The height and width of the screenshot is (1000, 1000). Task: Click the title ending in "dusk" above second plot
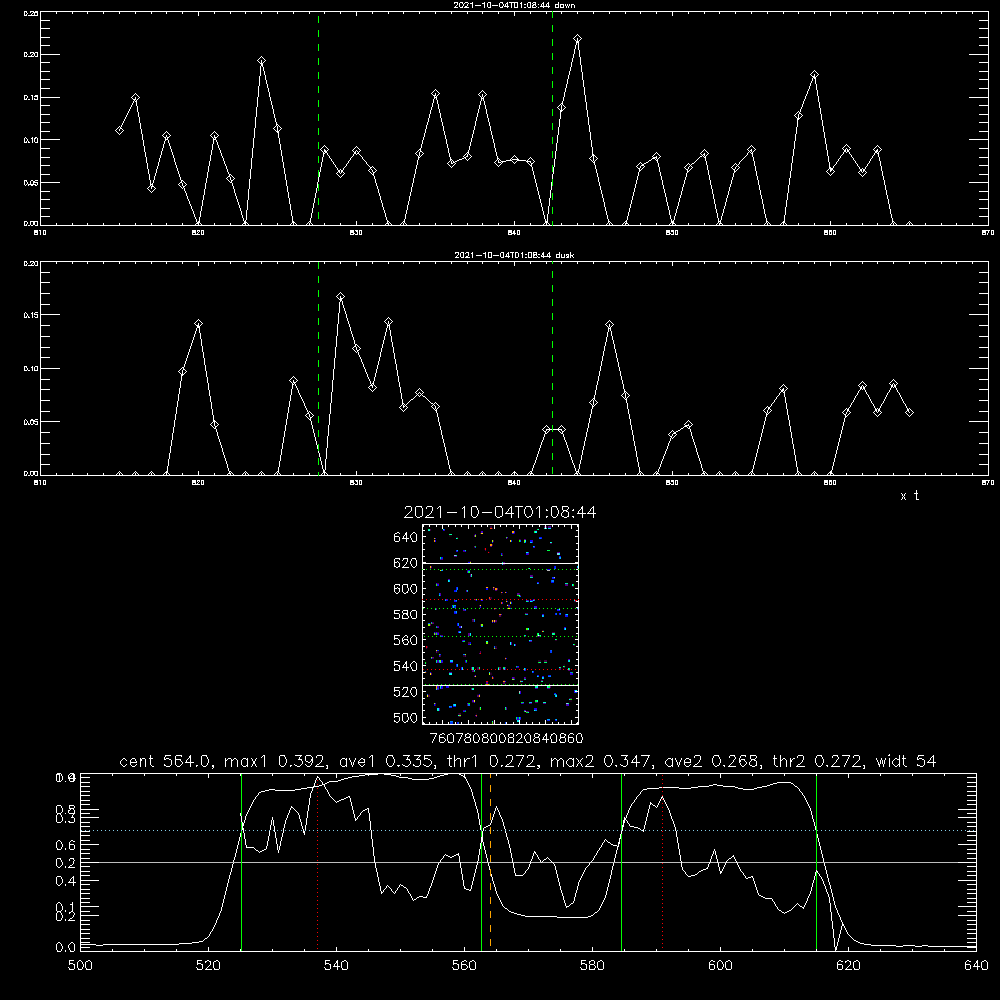pyautogui.click(x=514, y=255)
